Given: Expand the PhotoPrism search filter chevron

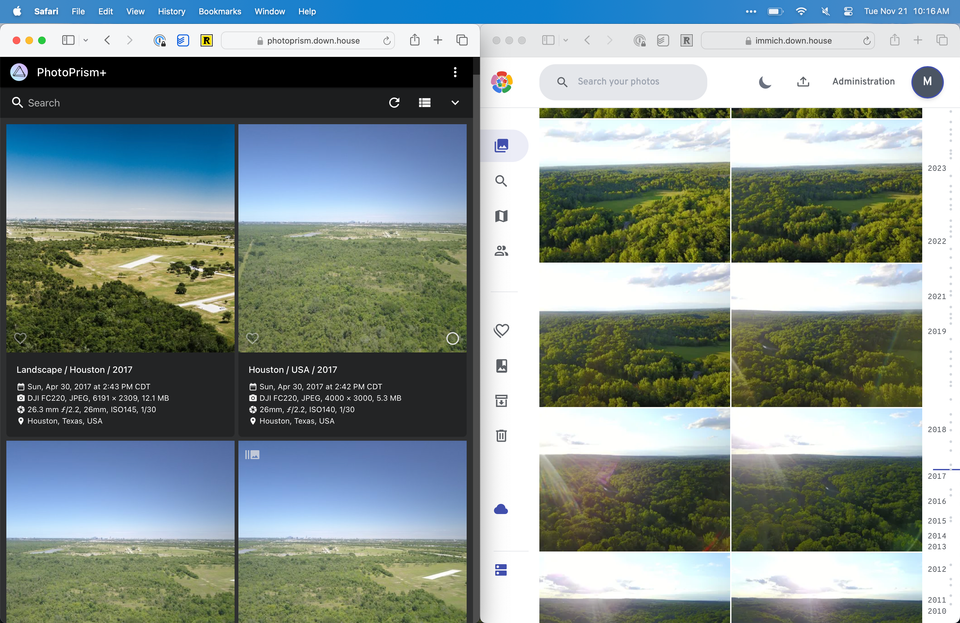Looking at the screenshot, I should 455,103.
